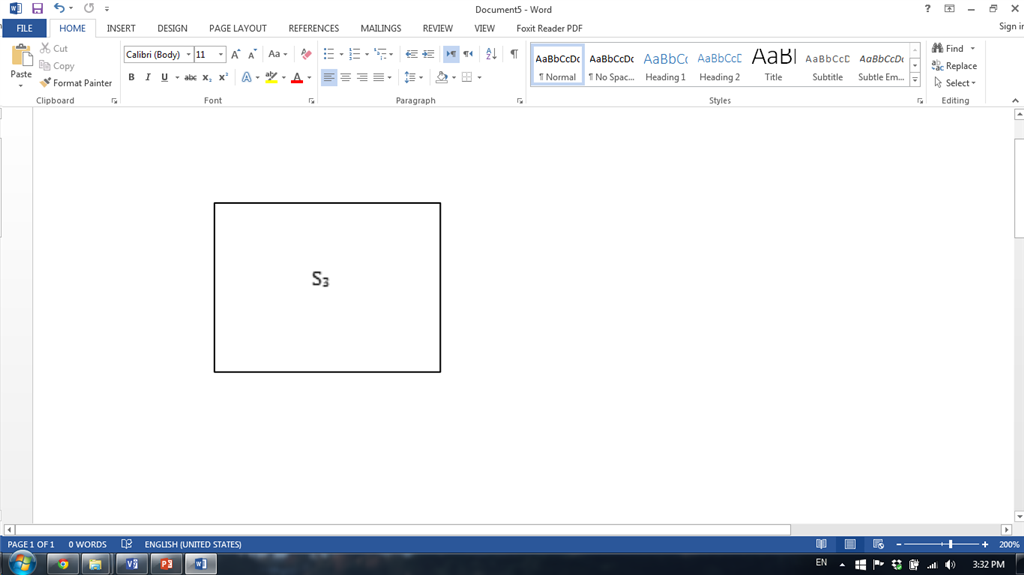Expand the Styles gallery more button
This screenshot has height=575, width=1024.
point(915,80)
